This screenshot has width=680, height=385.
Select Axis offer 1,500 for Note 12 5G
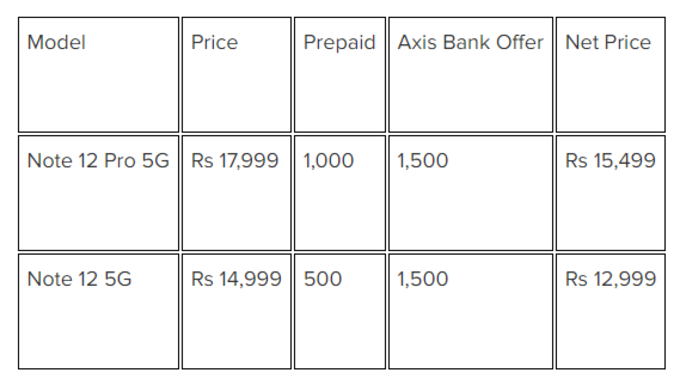point(471,311)
